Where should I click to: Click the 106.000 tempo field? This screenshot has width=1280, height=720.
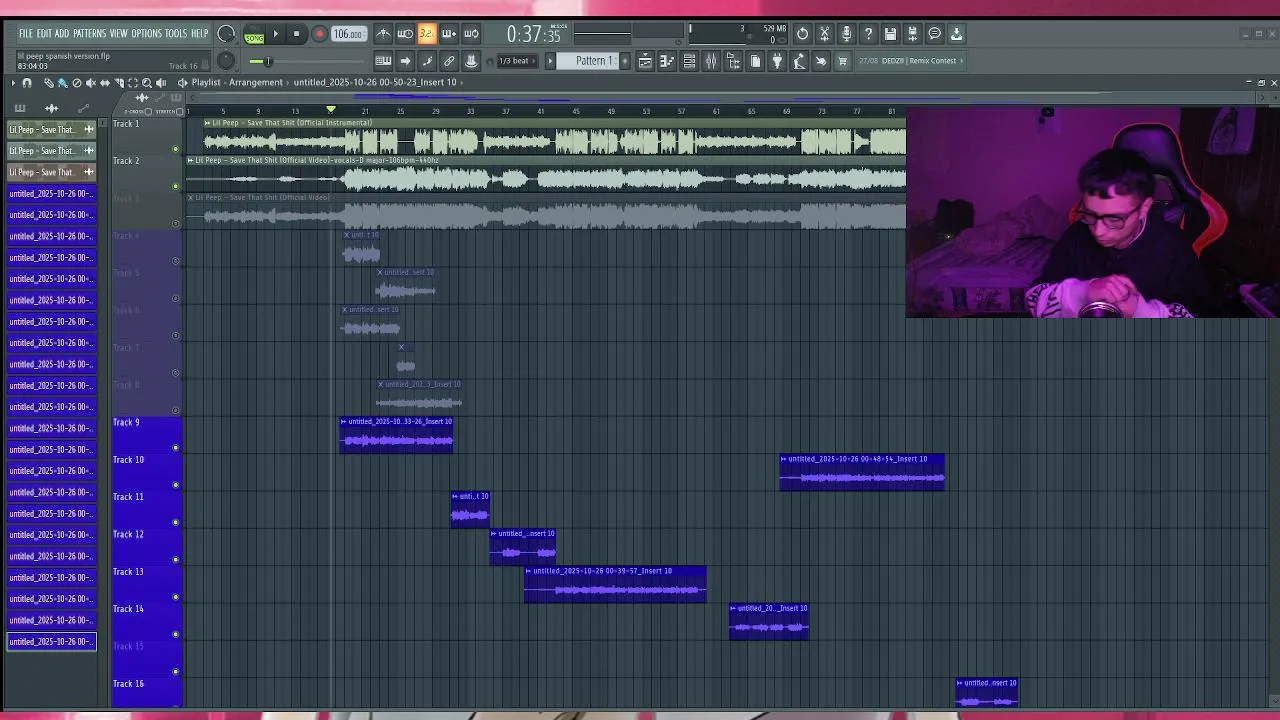pos(348,34)
